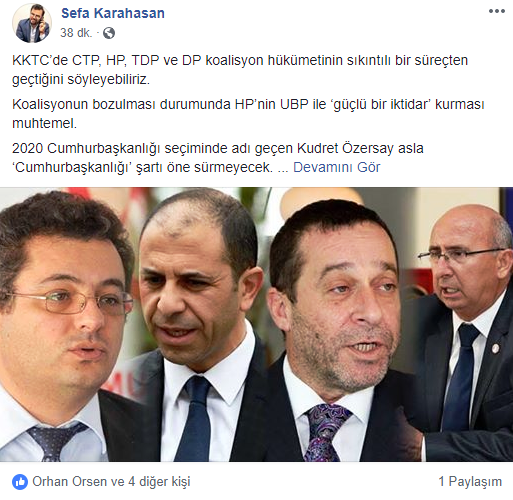Click the paragraph beginning "Koalisyonun bozulması"
The image size is (513, 500).
pos(248,114)
